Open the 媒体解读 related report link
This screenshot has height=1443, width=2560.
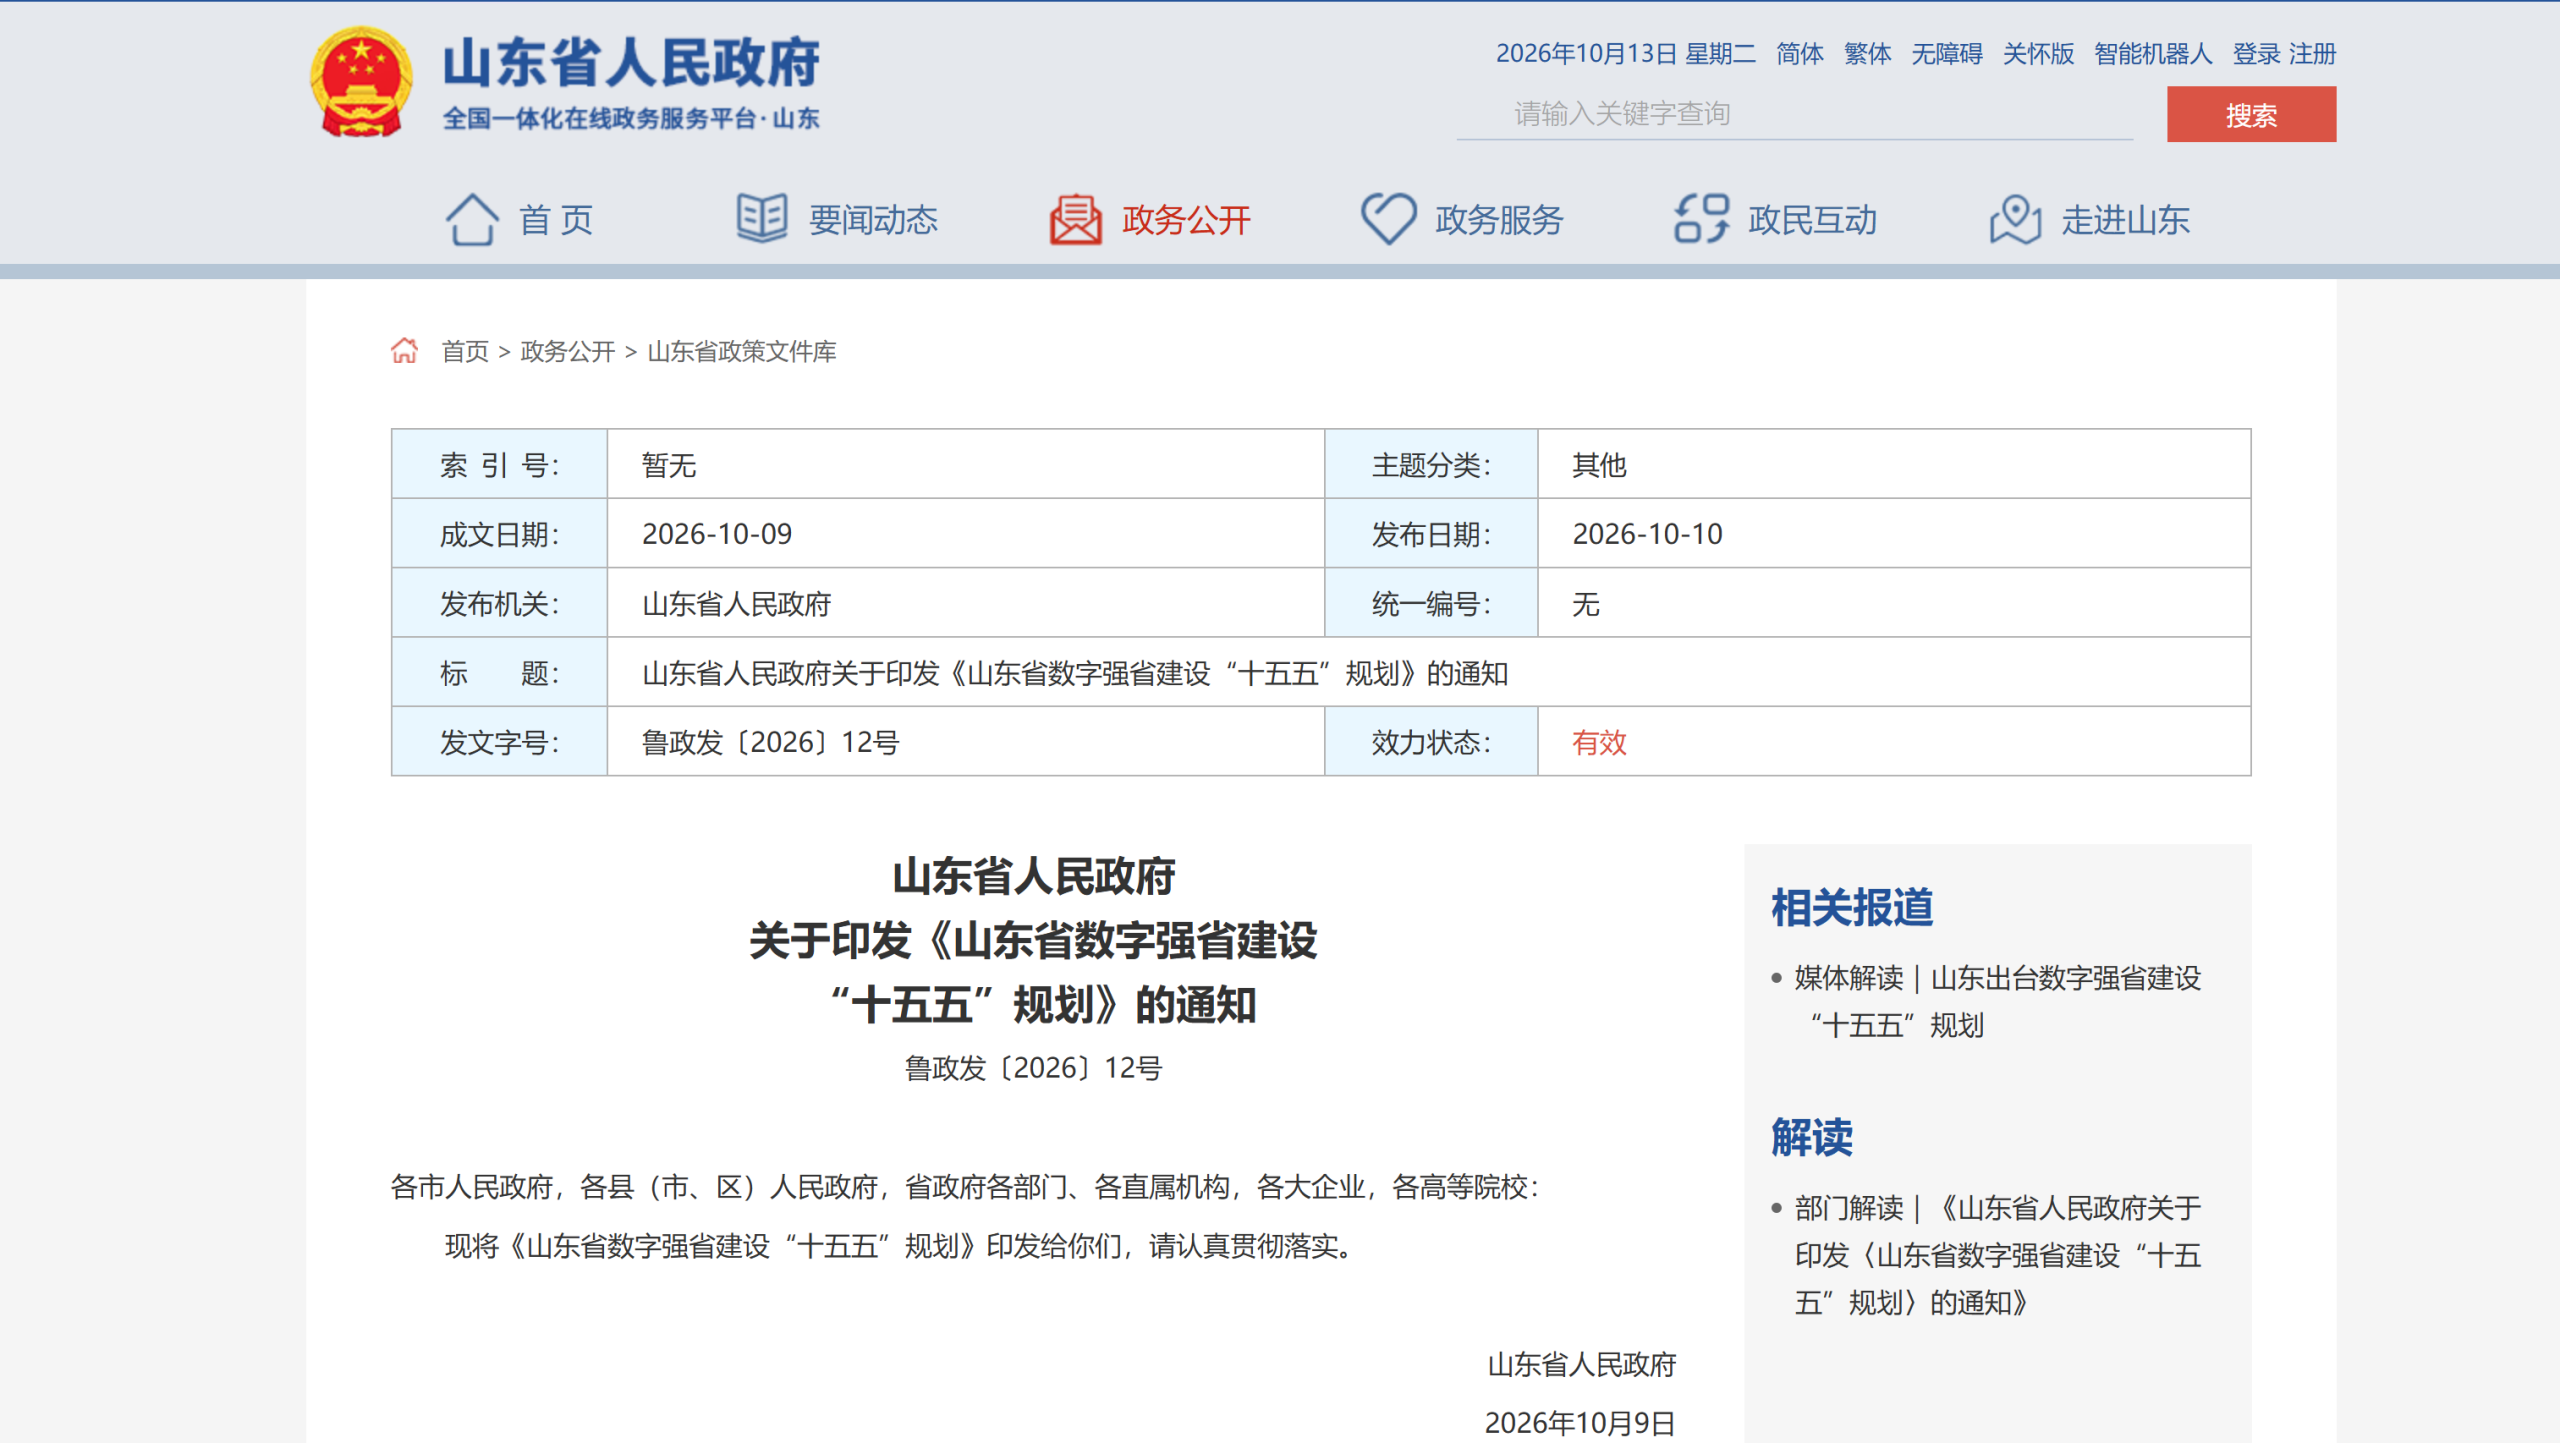[x=1997, y=1001]
